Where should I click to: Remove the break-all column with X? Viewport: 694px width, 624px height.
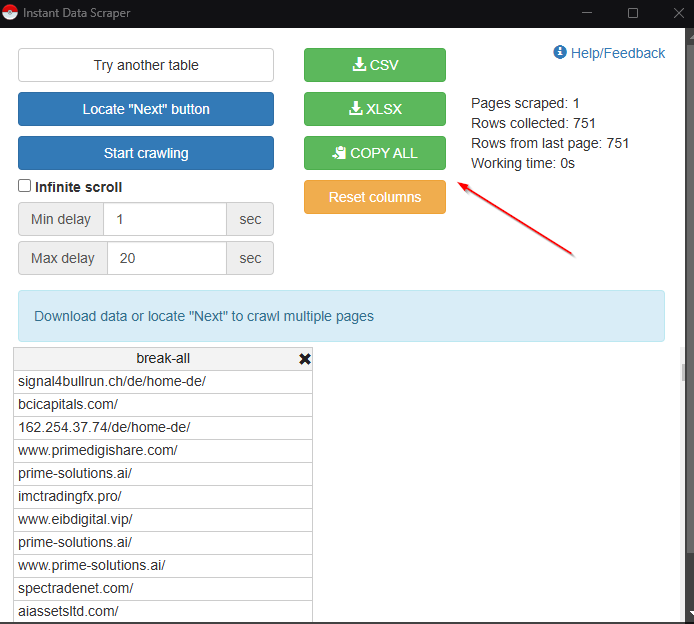point(305,359)
